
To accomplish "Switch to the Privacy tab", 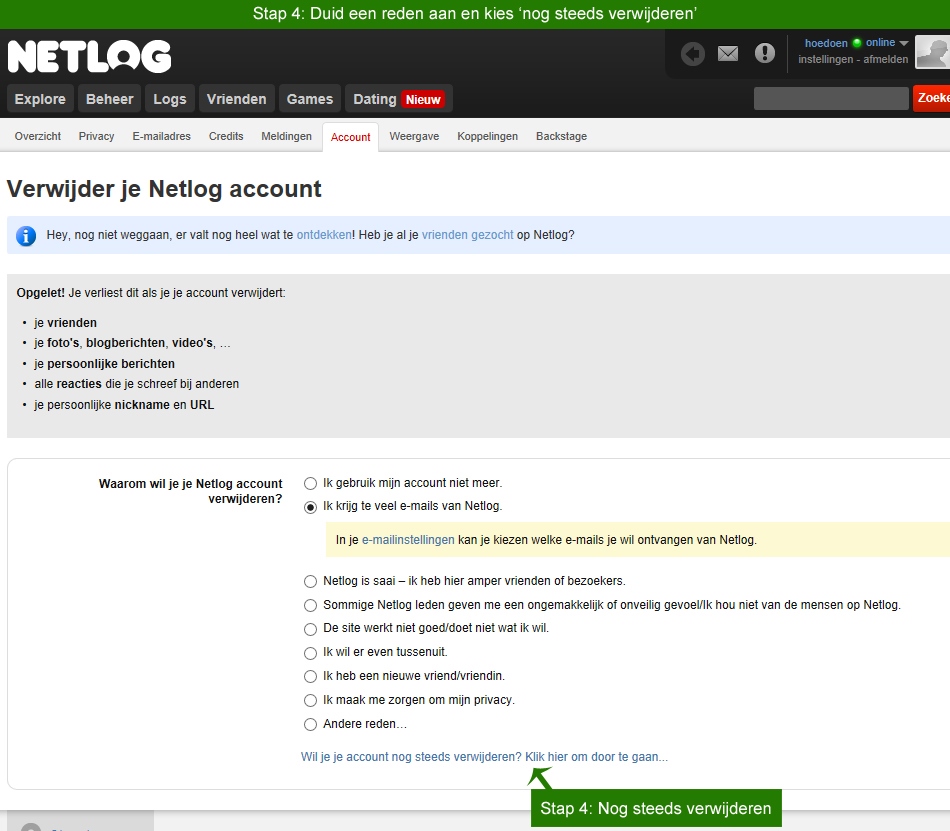I will (96, 136).
